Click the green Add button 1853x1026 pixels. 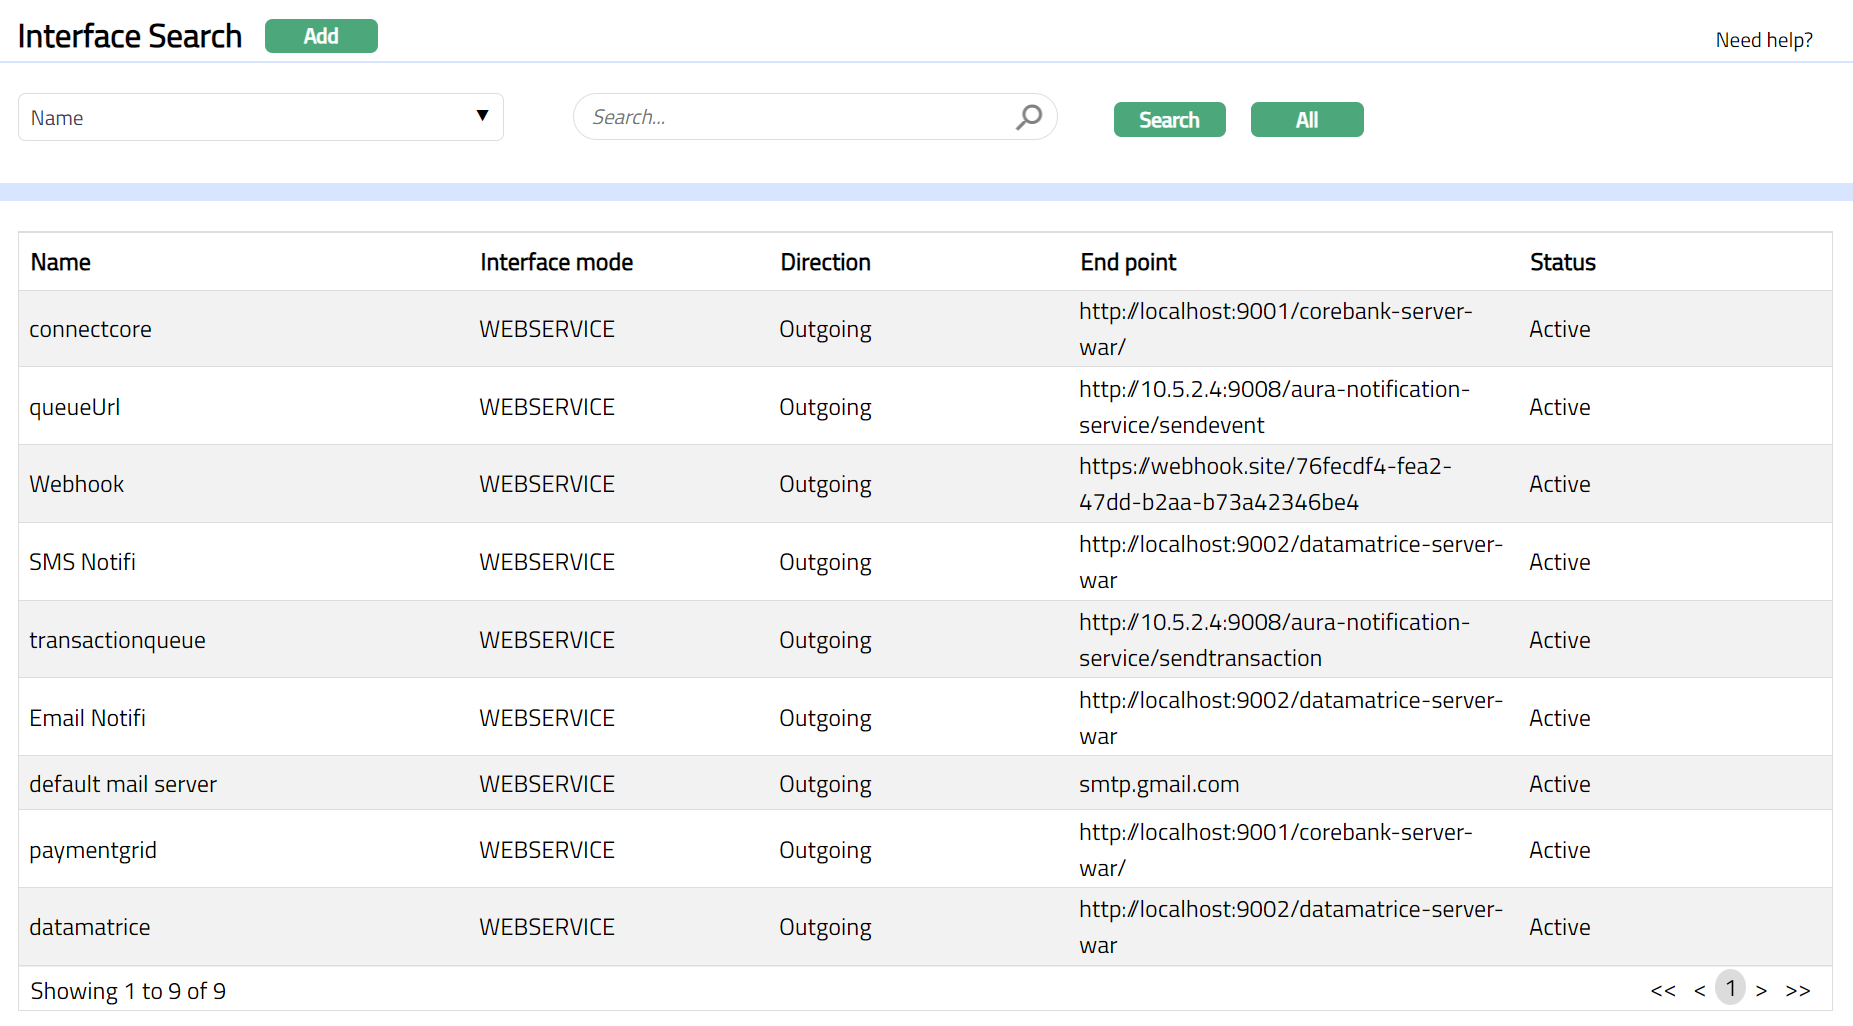(x=321, y=36)
